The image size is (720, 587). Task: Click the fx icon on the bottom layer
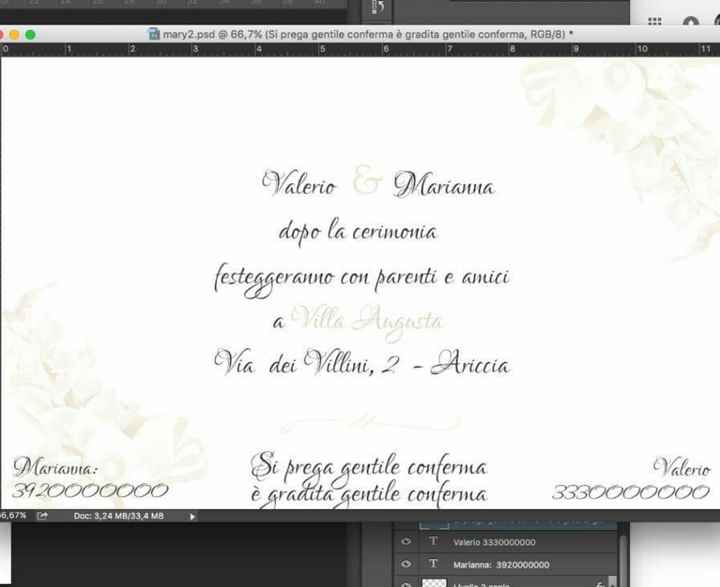[599, 583]
